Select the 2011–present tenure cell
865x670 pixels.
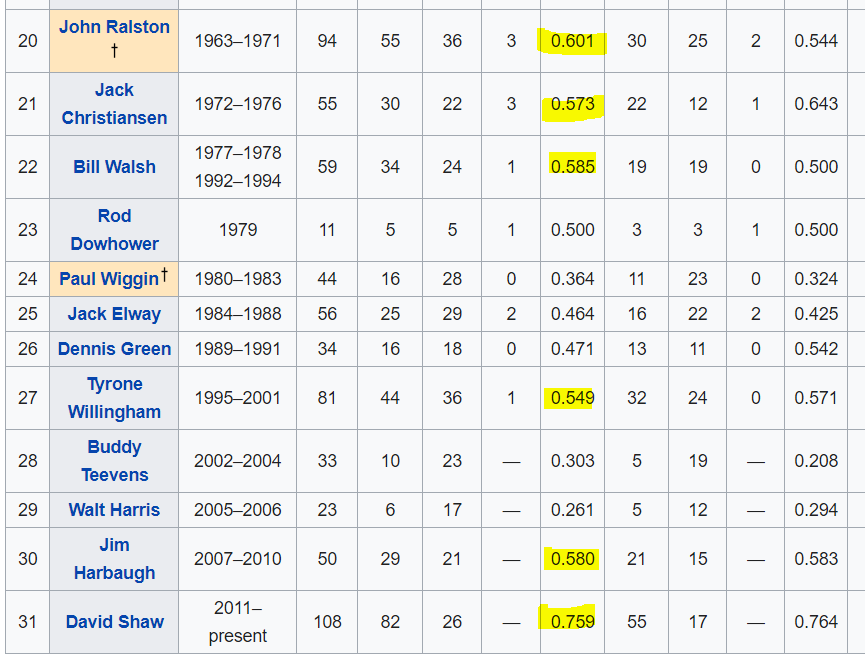coord(238,622)
